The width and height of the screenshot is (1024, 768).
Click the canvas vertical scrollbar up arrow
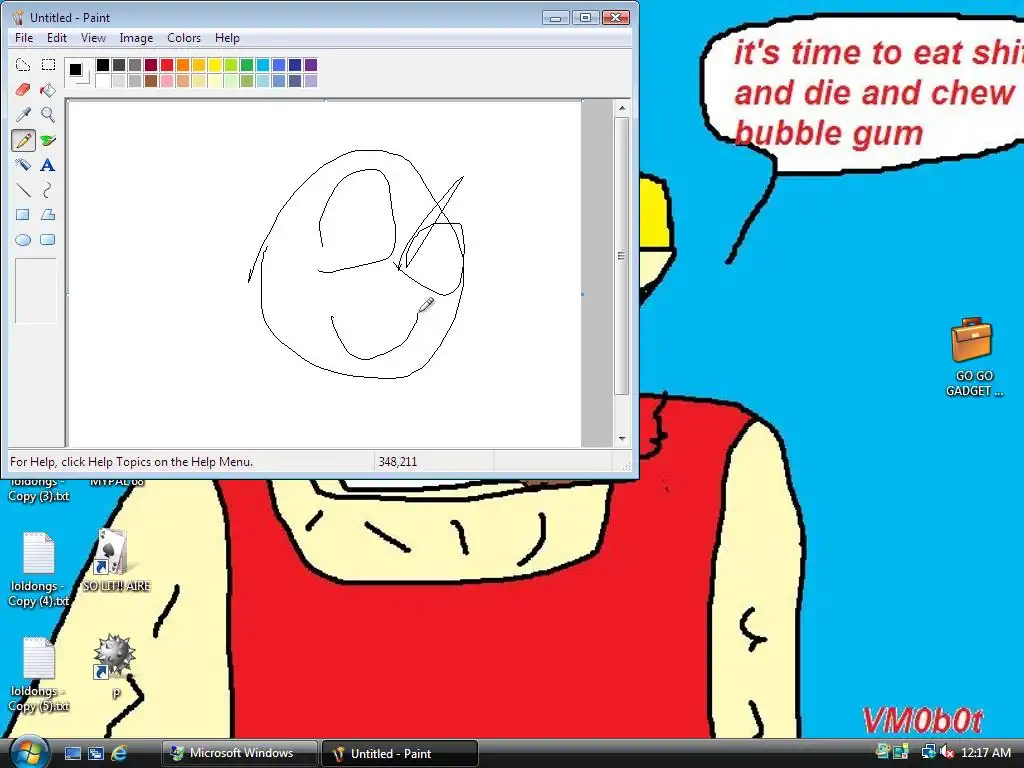pyautogui.click(x=622, y=108)
